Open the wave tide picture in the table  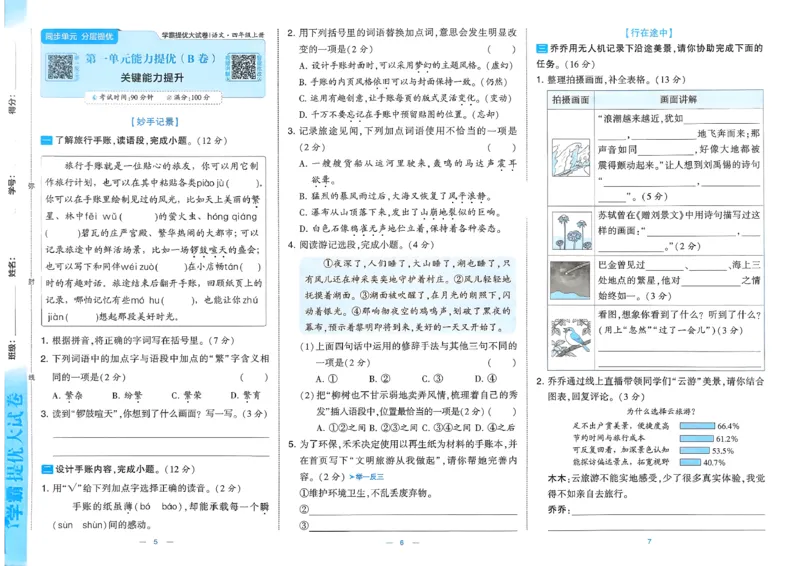click(571, 157)
